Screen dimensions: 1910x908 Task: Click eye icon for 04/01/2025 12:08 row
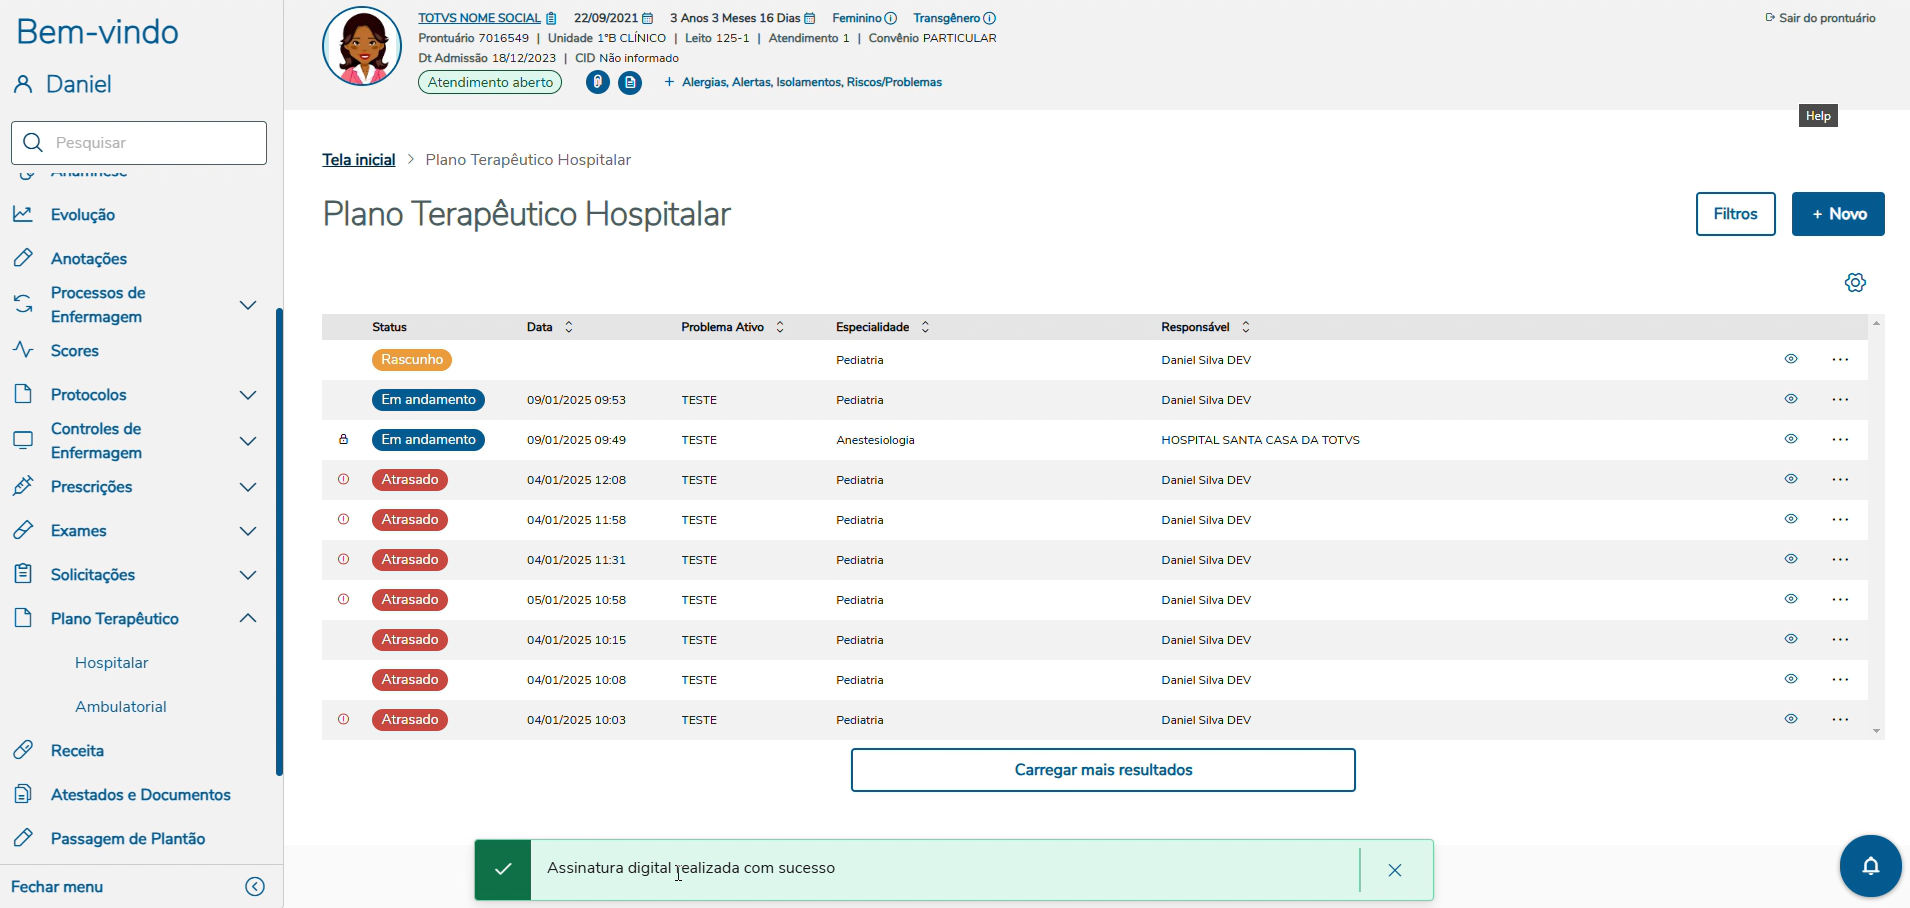(1791, 479)
